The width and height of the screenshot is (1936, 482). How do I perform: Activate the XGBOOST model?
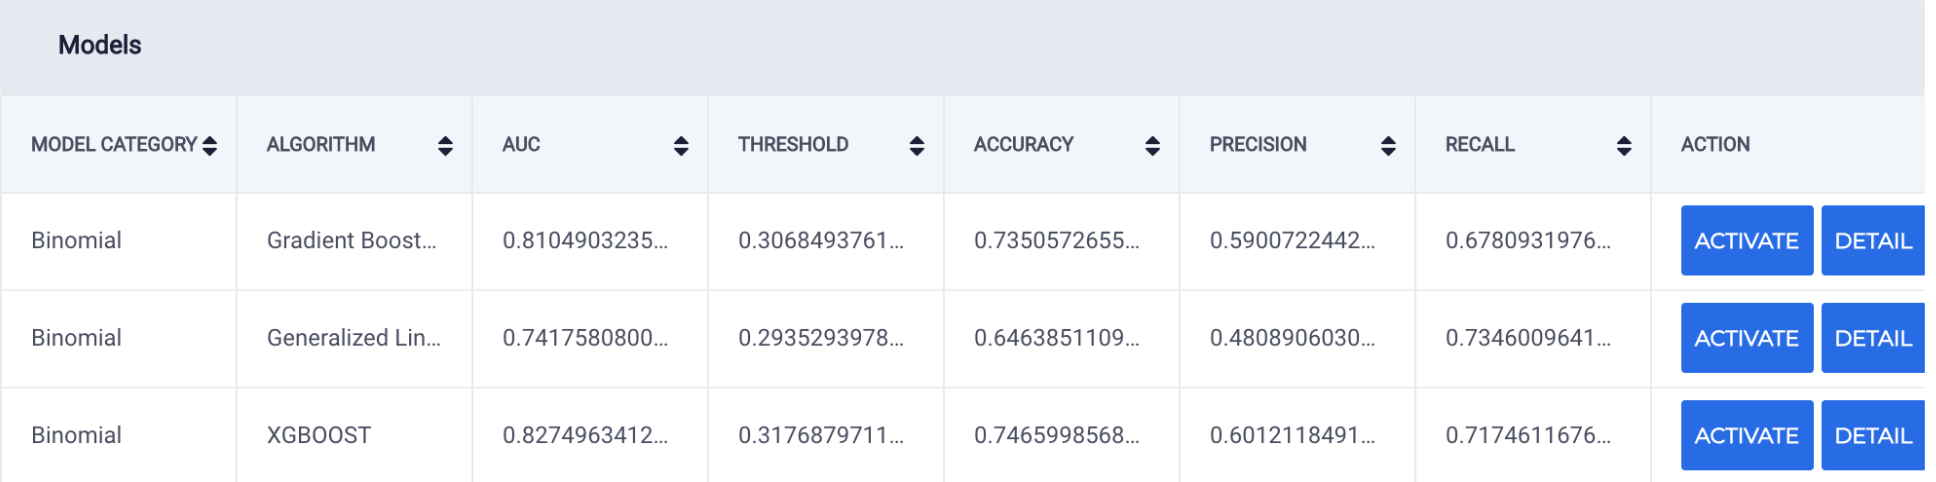pyautogui.click(x=1747, y=435)
